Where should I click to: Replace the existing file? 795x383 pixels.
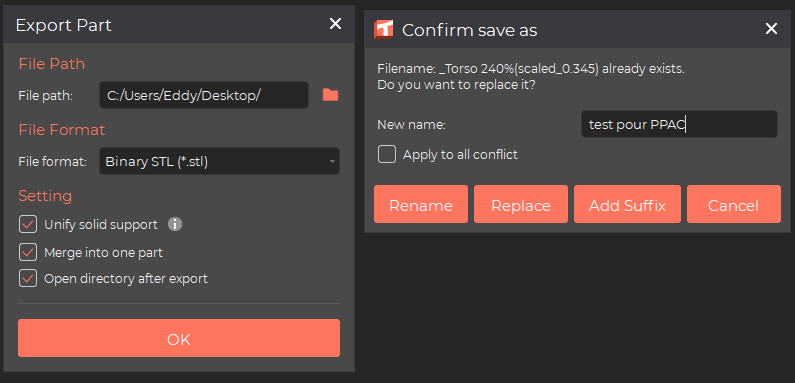pyautogui.click(x=521, y=204)
